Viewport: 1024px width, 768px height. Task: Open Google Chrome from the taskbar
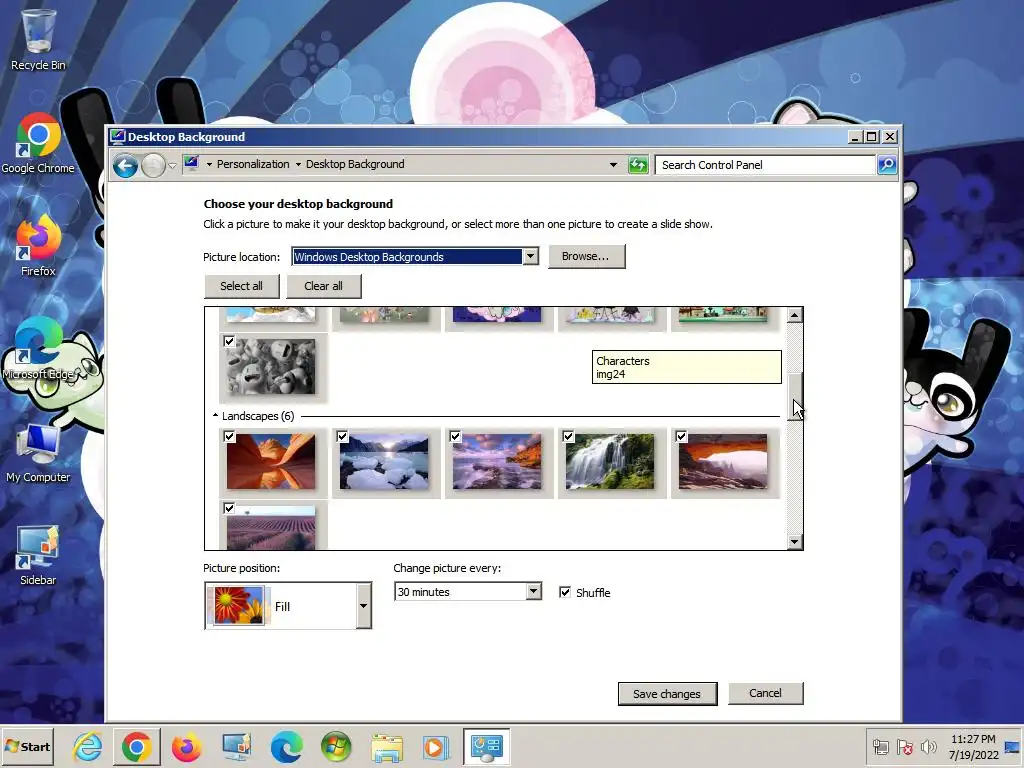[136, 746]
